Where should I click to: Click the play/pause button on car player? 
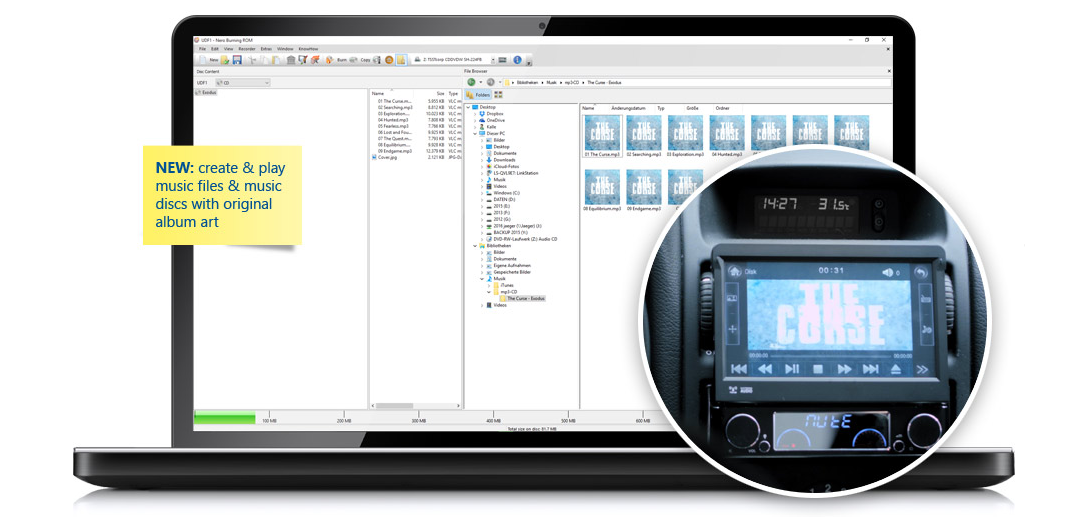click(x=791, y=369)
